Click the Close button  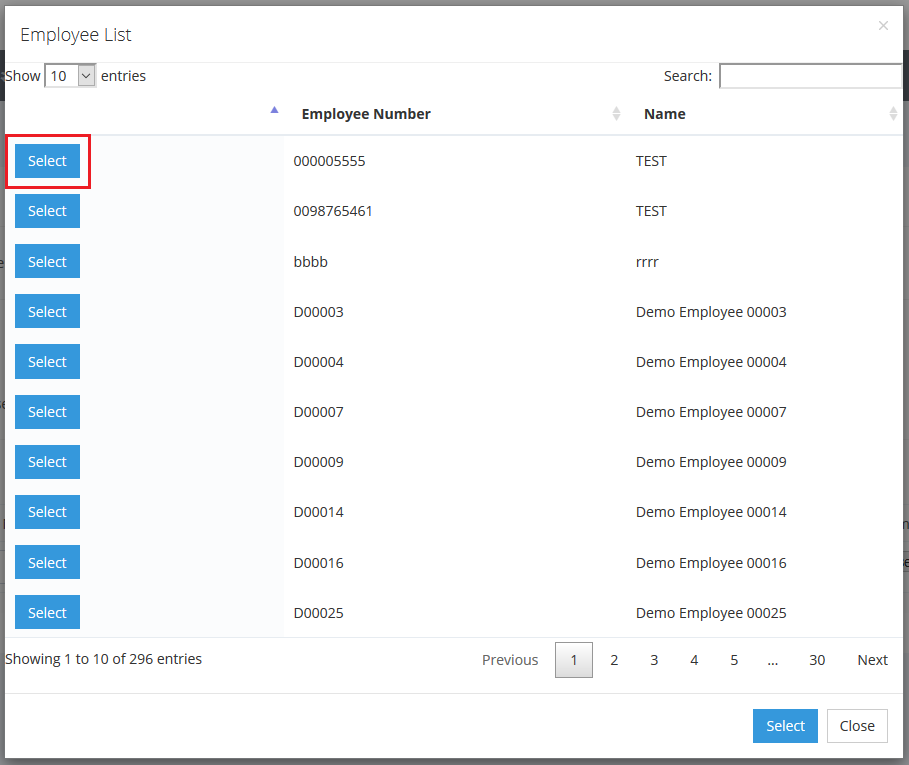click(x=857, y=726)
